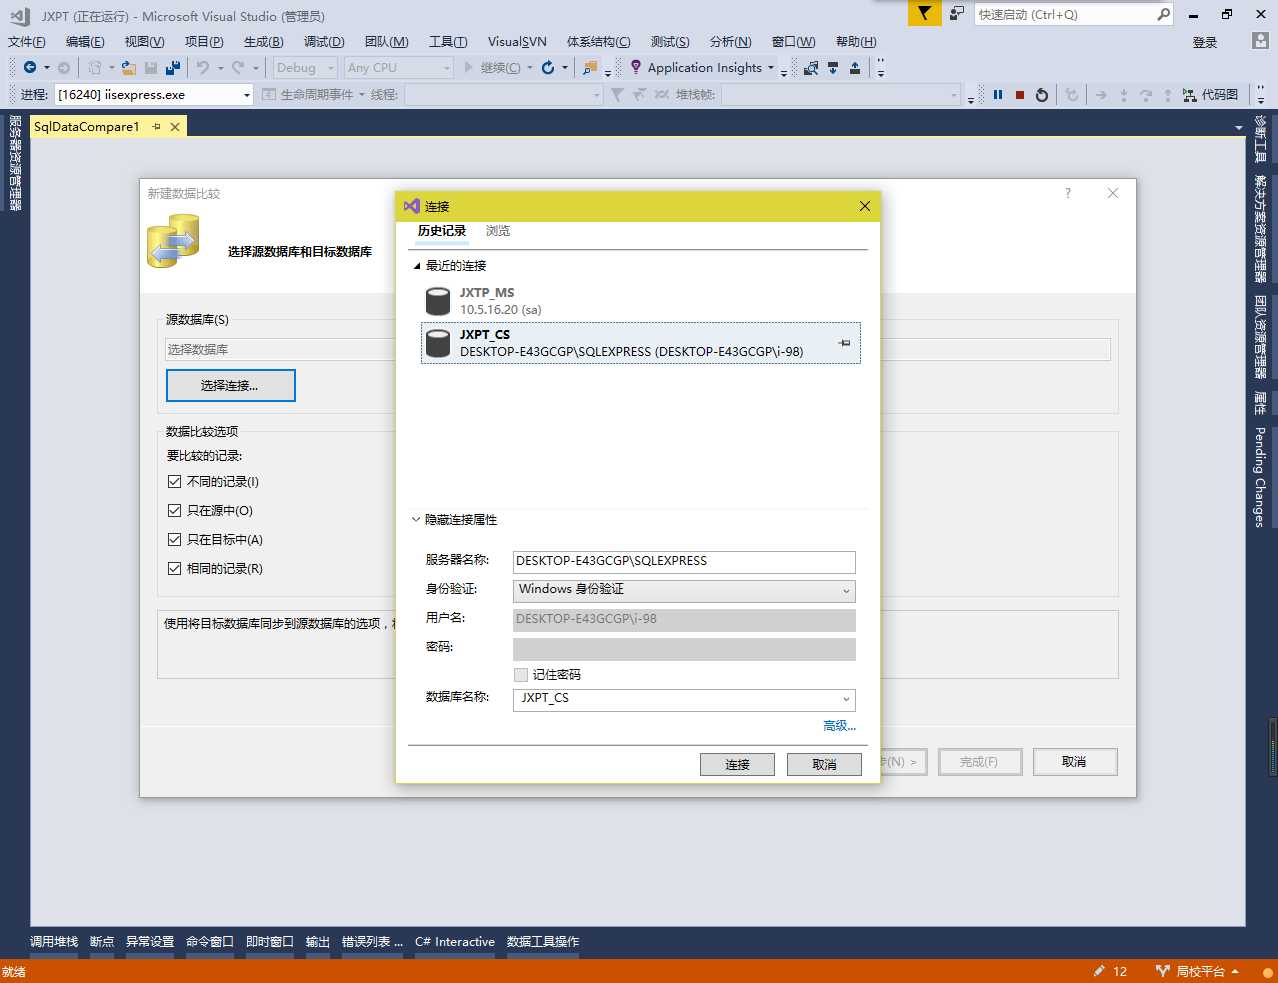1278x983 pixels.
Task: Select the JXTP_MS recent connection
Action: click(x=640, y=301)
